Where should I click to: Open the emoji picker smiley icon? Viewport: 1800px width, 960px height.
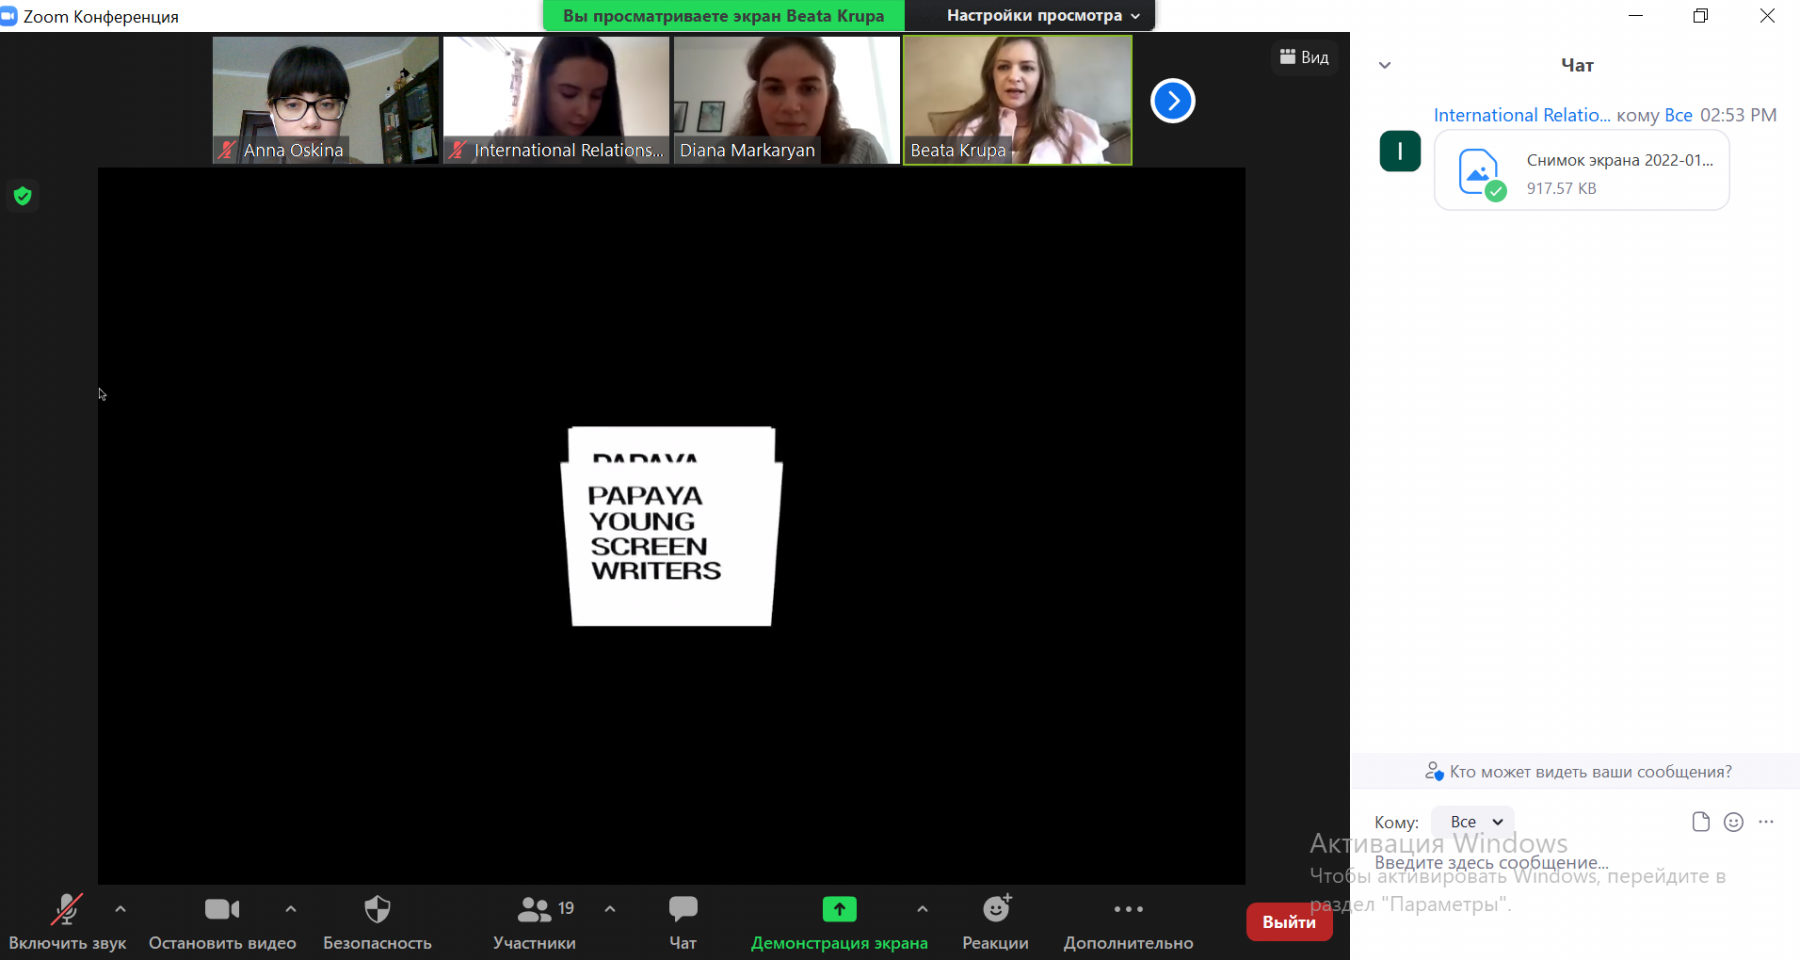click(x=1734, y=822)
